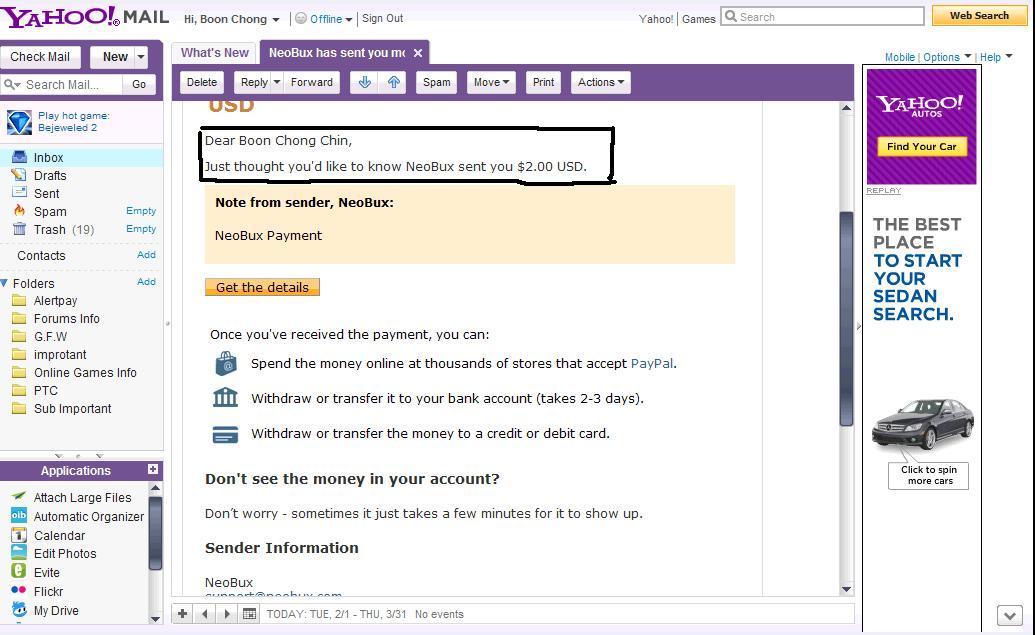Screen dimensions: 1035x635
Task: Click the Sub Important folder icon
Action: point(20,409)
